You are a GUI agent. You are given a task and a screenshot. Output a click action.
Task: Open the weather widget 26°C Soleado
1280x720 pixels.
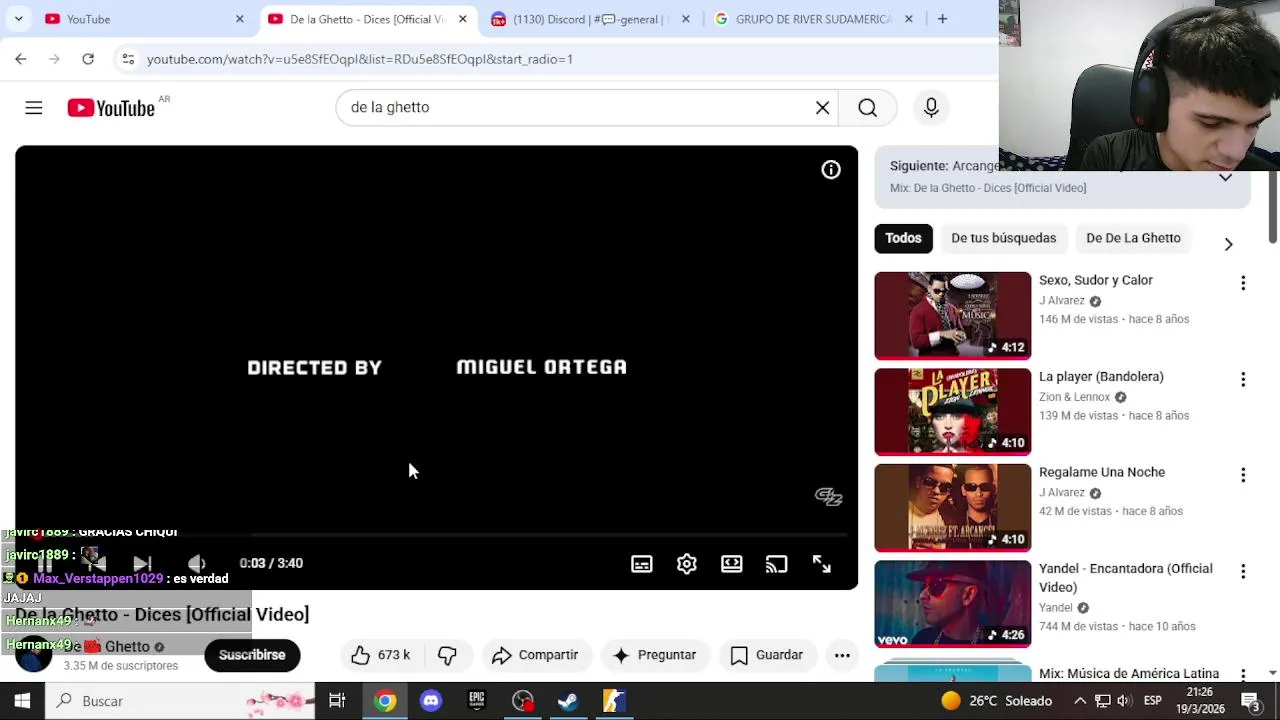pyautogui.click(x=996, y=701)
